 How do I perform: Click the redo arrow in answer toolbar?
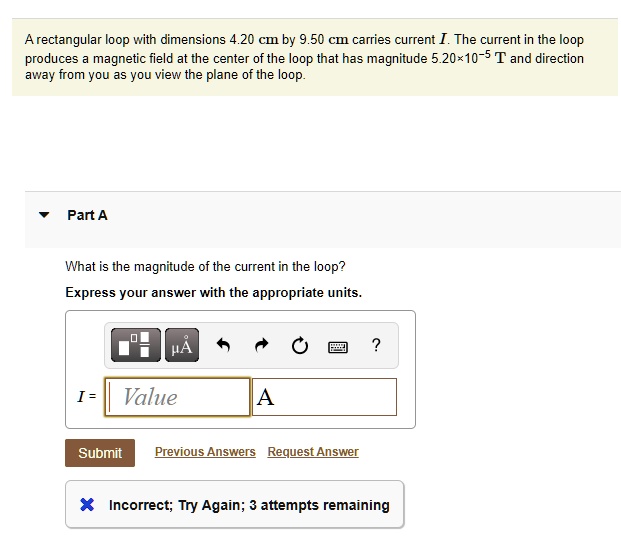262,346
